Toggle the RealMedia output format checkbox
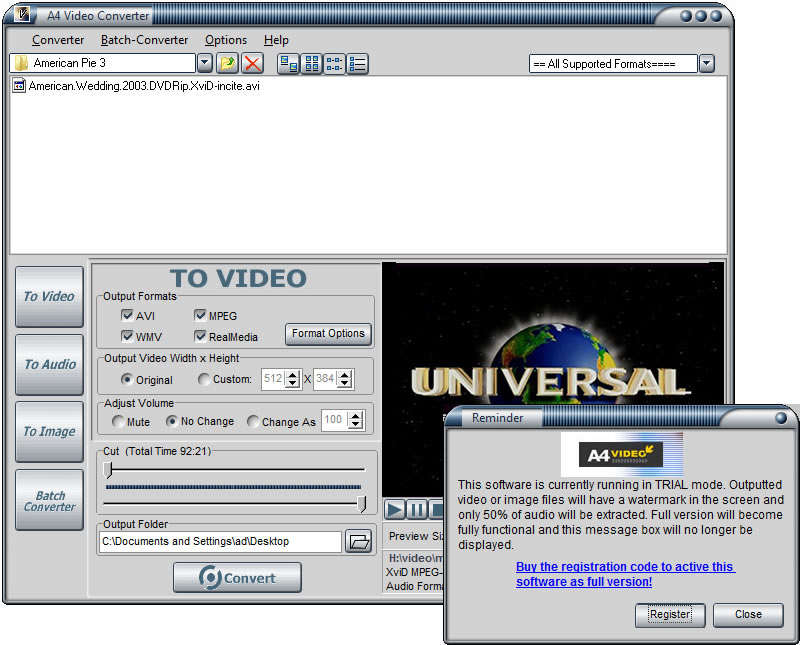This screenshot has height=645, width=800. pos(199,336)
